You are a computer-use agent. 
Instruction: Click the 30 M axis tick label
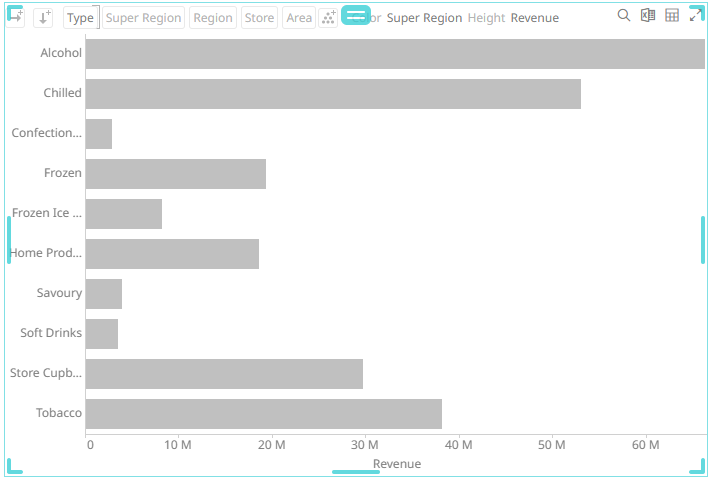[x=365, y=445]
